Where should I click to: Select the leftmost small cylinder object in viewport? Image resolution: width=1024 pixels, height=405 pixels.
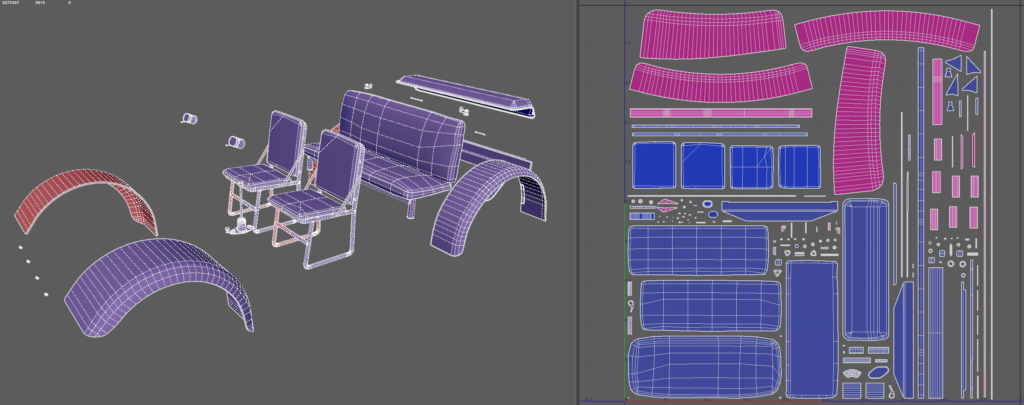189,118
